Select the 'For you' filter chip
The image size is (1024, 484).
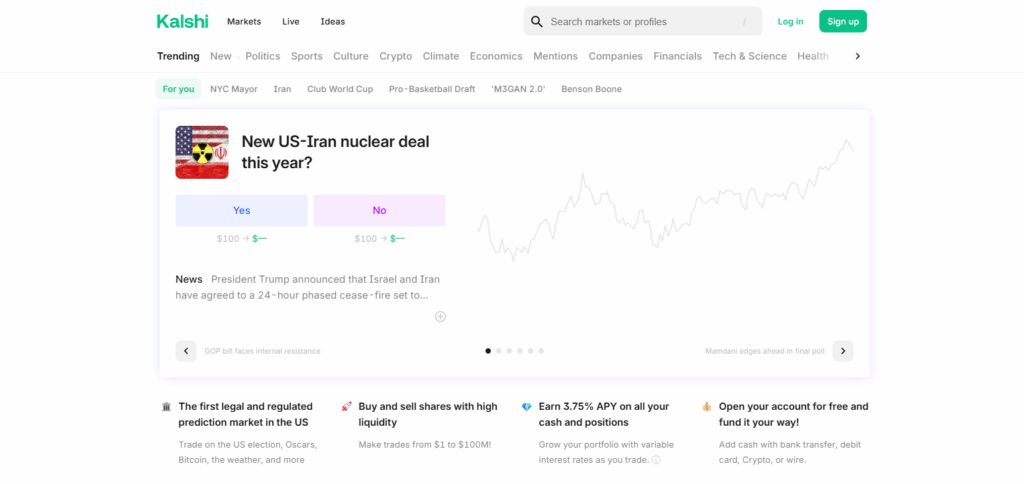[178, 89]
